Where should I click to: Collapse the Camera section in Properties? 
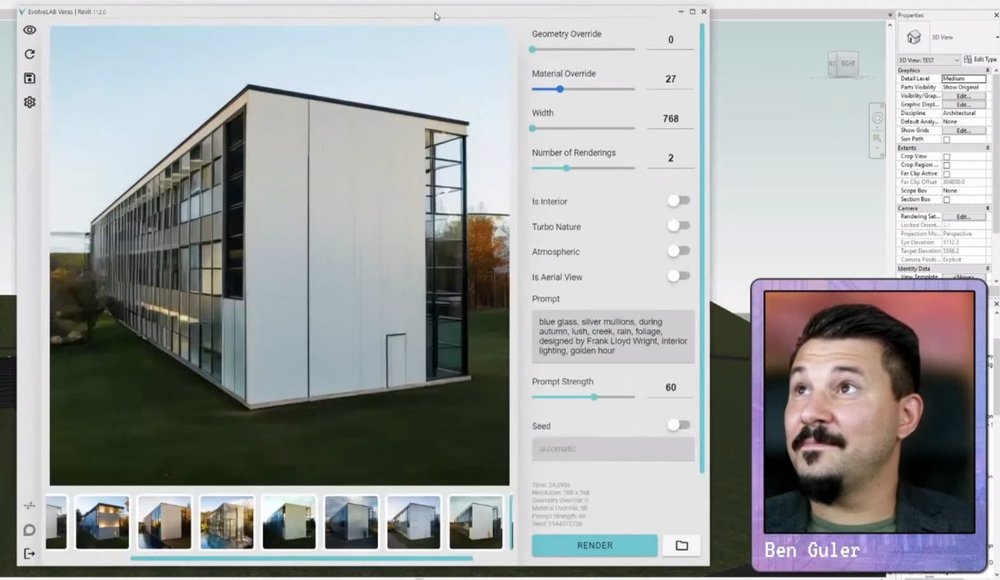pyautogui.click(x=988, y=208)
